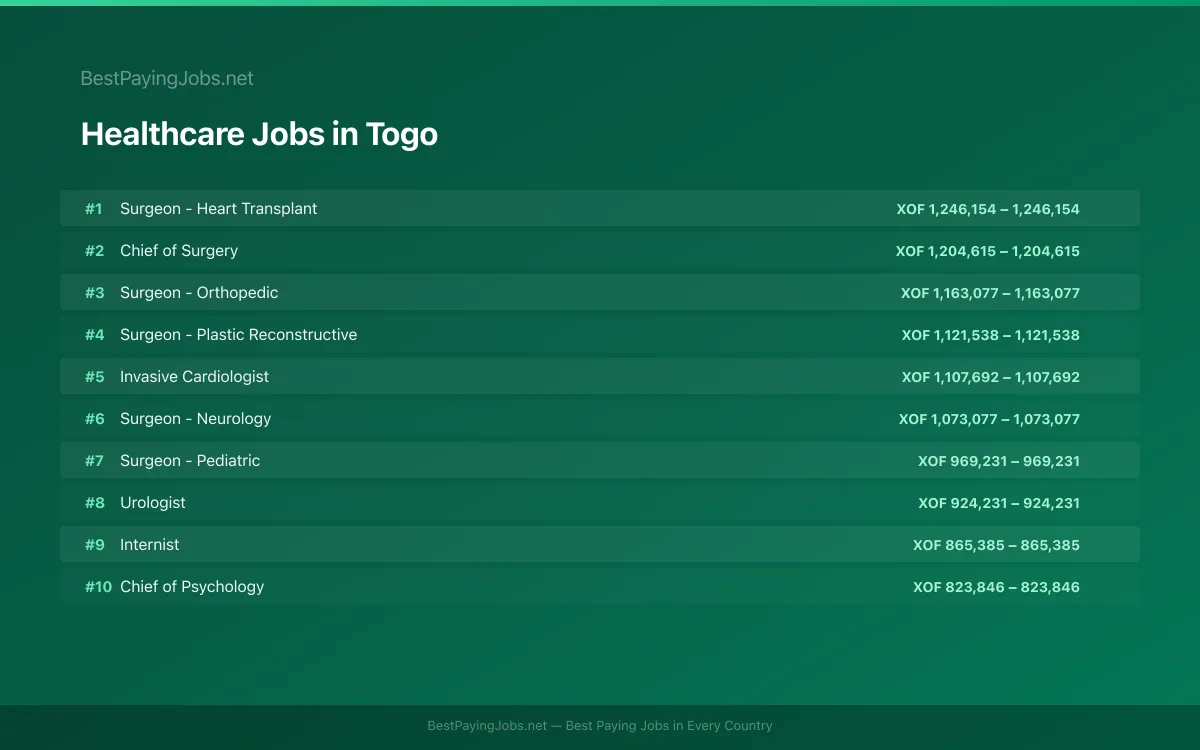Screen dimensions: 1200x750
Task: Select Surgeon - Plastic Reconstructive job title
Action: pos(238,334)
